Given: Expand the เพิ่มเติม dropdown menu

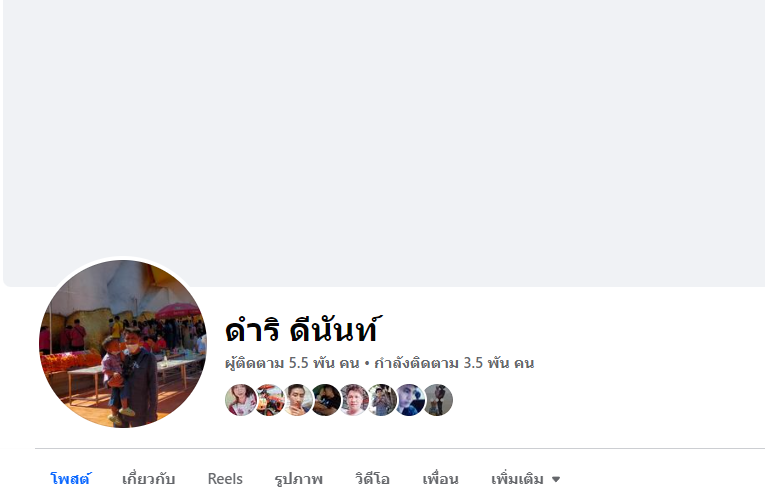Looking at the screenshot, I should 525,479.
